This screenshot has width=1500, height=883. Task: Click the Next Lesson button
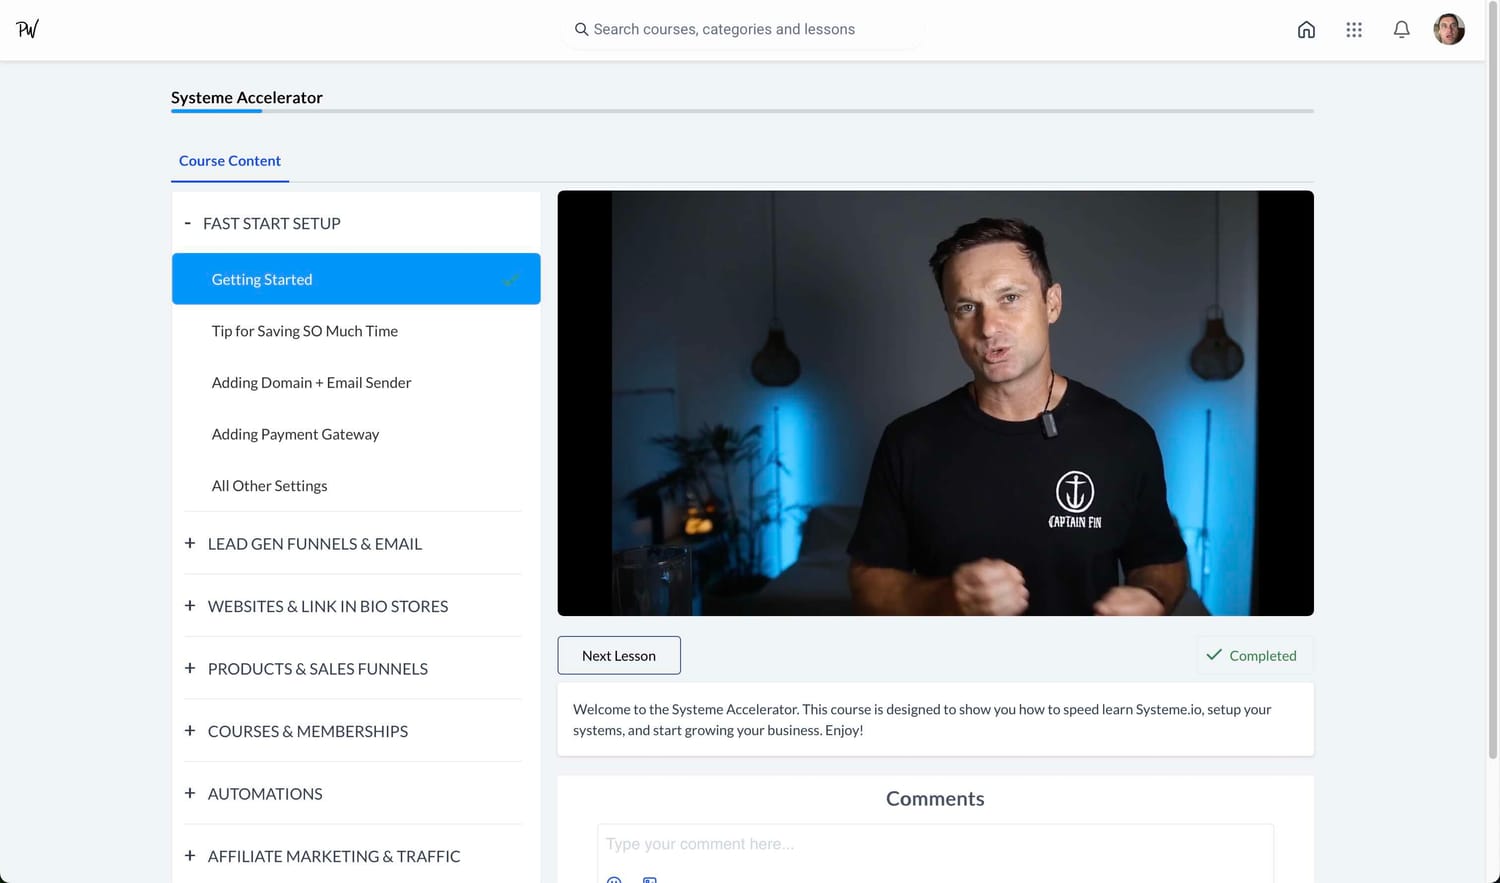[x=619, y=655]
